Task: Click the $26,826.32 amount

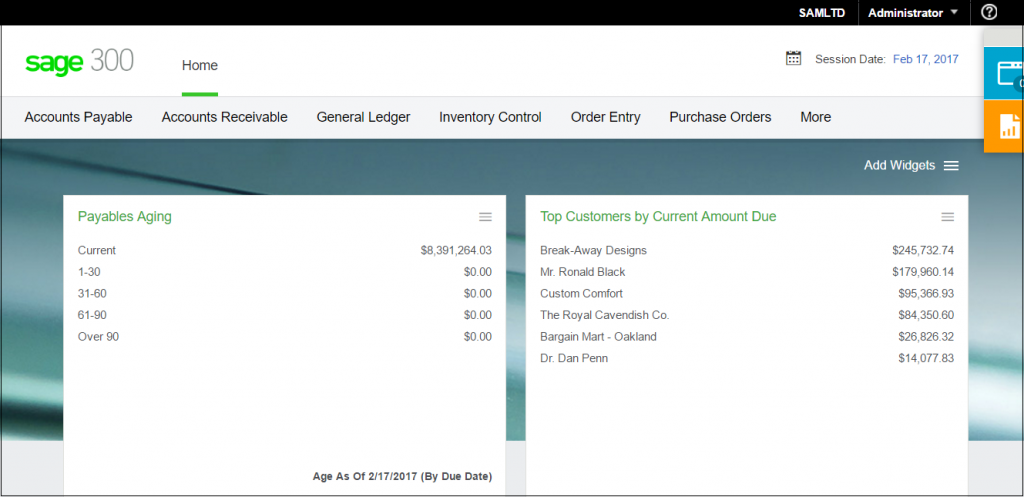Action: (x=926, y=337)
